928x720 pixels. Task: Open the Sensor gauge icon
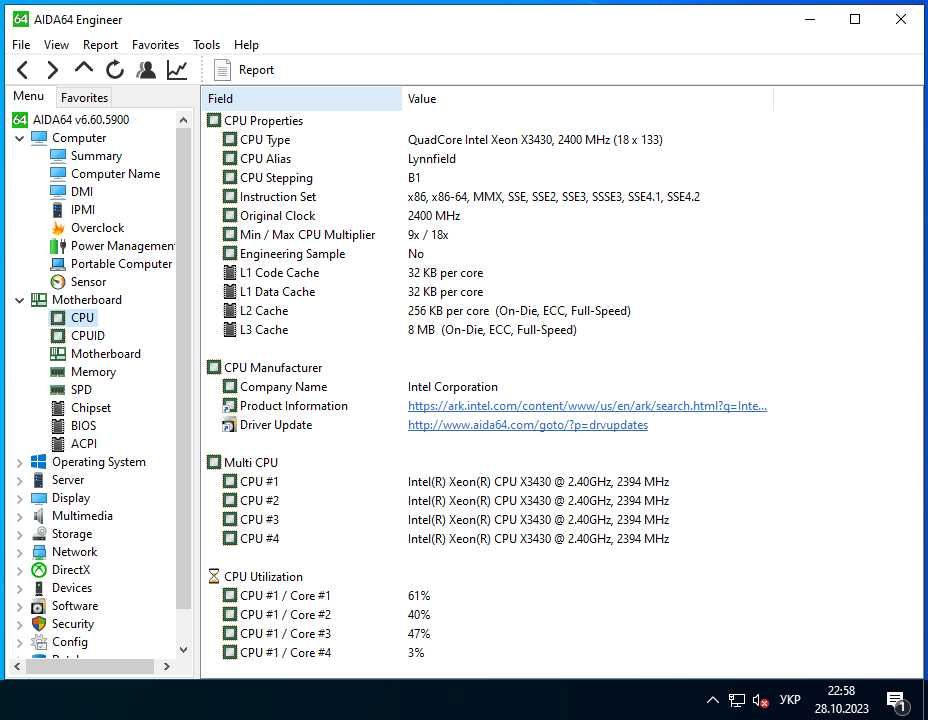pos(58,282)
